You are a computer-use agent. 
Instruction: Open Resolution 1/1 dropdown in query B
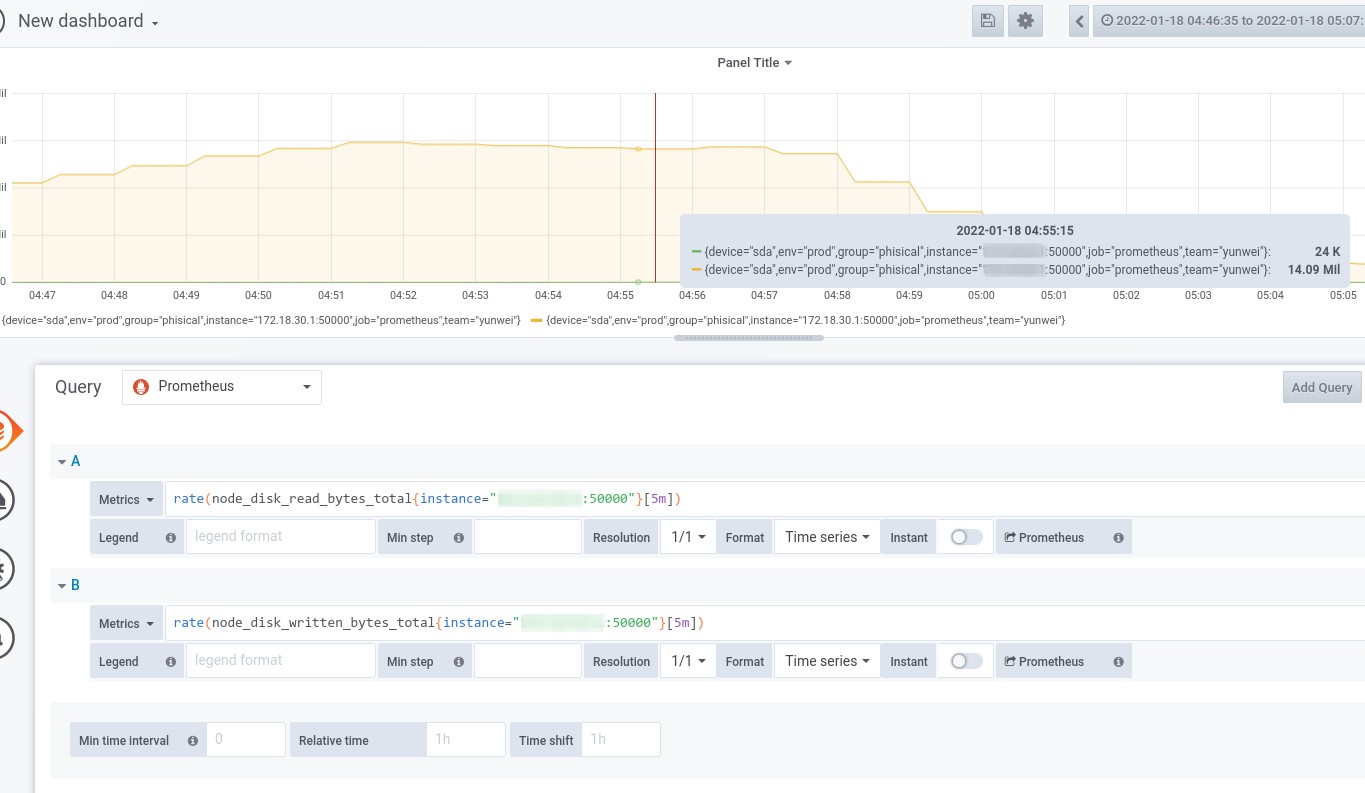pos(688,661)
